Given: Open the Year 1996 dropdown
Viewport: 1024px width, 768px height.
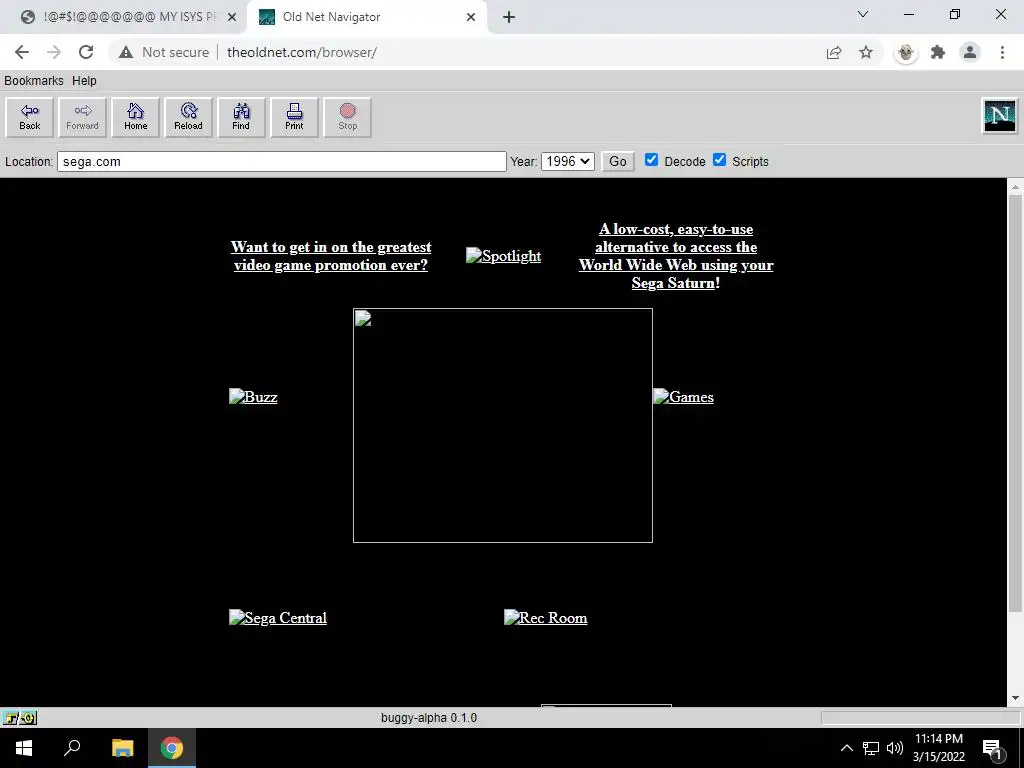Looking at the screenshot, I should coord(568,161).
